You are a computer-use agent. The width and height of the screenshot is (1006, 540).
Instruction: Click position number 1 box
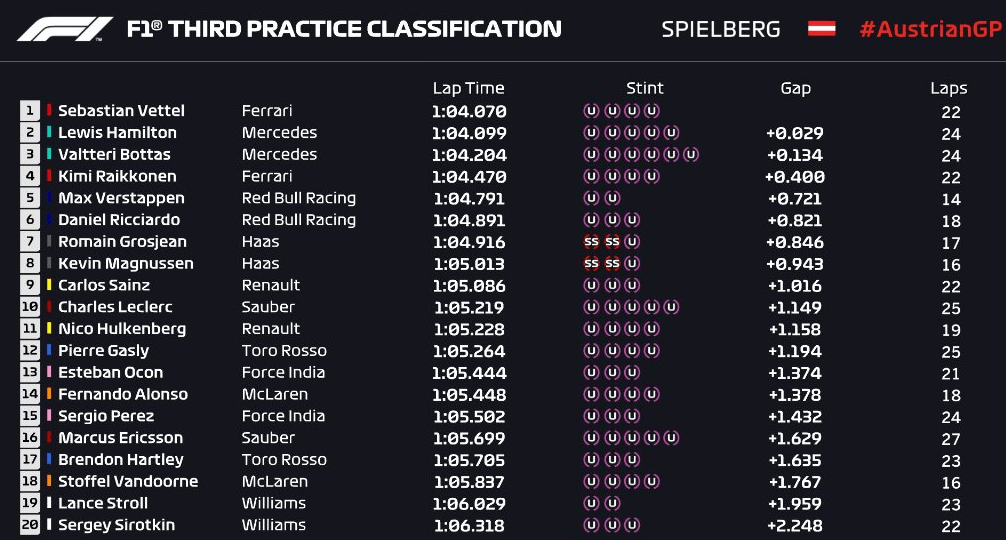coord(30,111)
